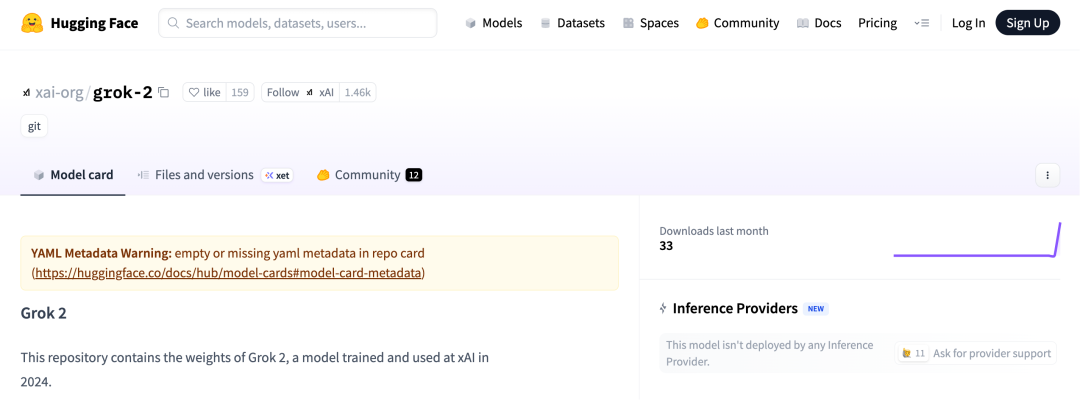Open the Datasets navigation item

[x=572, y=23]
